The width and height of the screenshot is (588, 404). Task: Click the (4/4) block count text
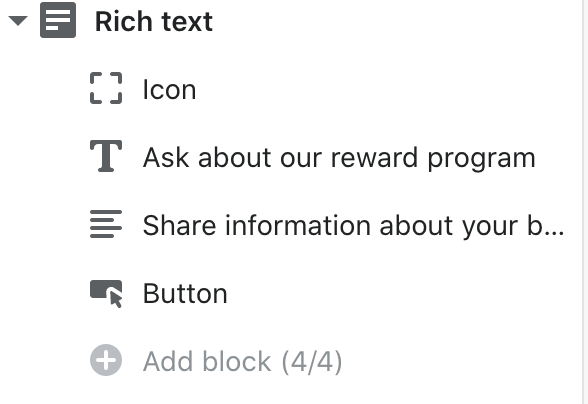click(x=312, y=362)
